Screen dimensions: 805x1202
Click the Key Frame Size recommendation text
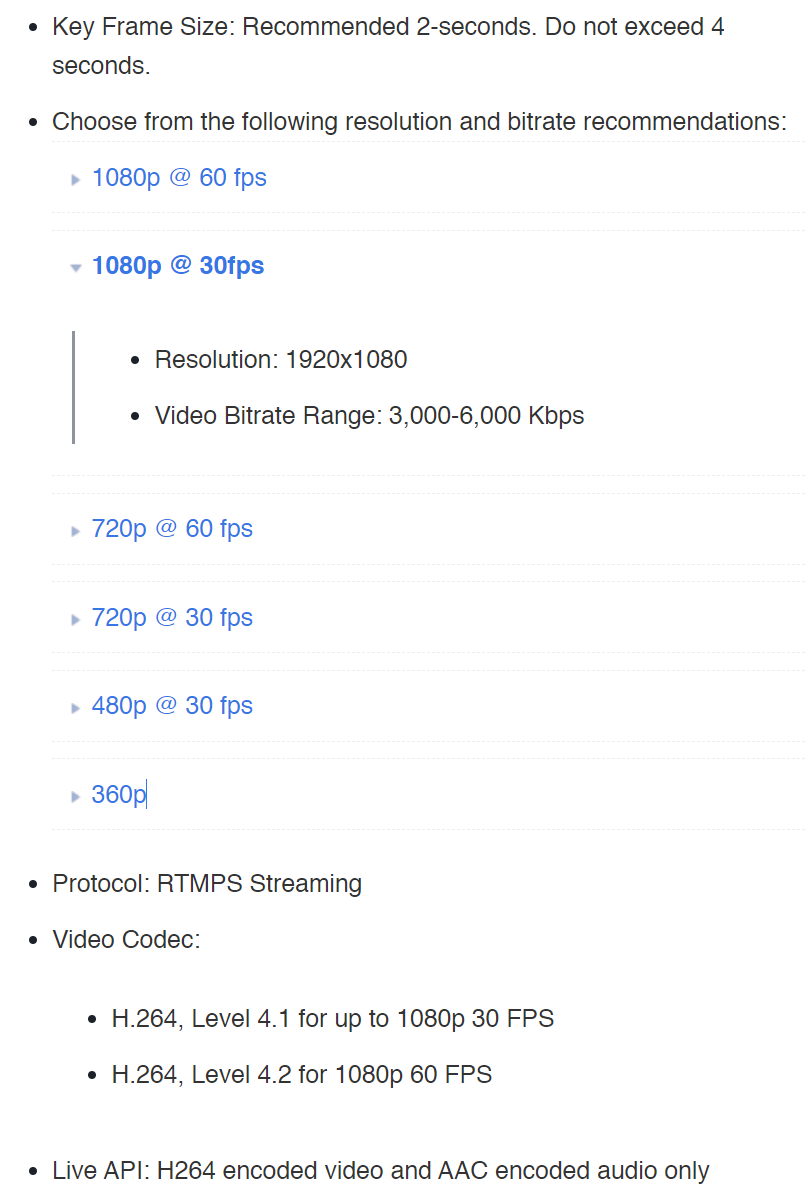point(389,46)
